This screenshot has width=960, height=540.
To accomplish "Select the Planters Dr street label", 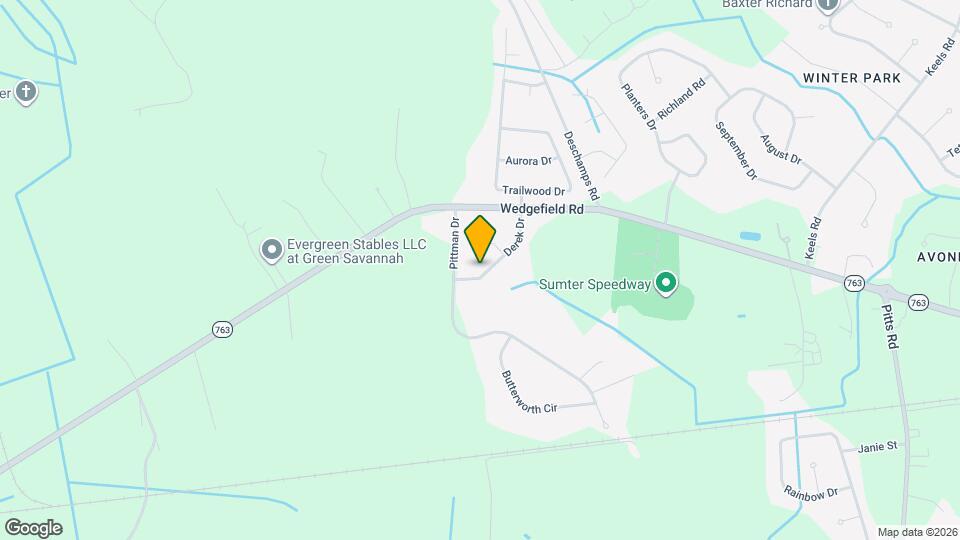I will (x=639, y=107).
